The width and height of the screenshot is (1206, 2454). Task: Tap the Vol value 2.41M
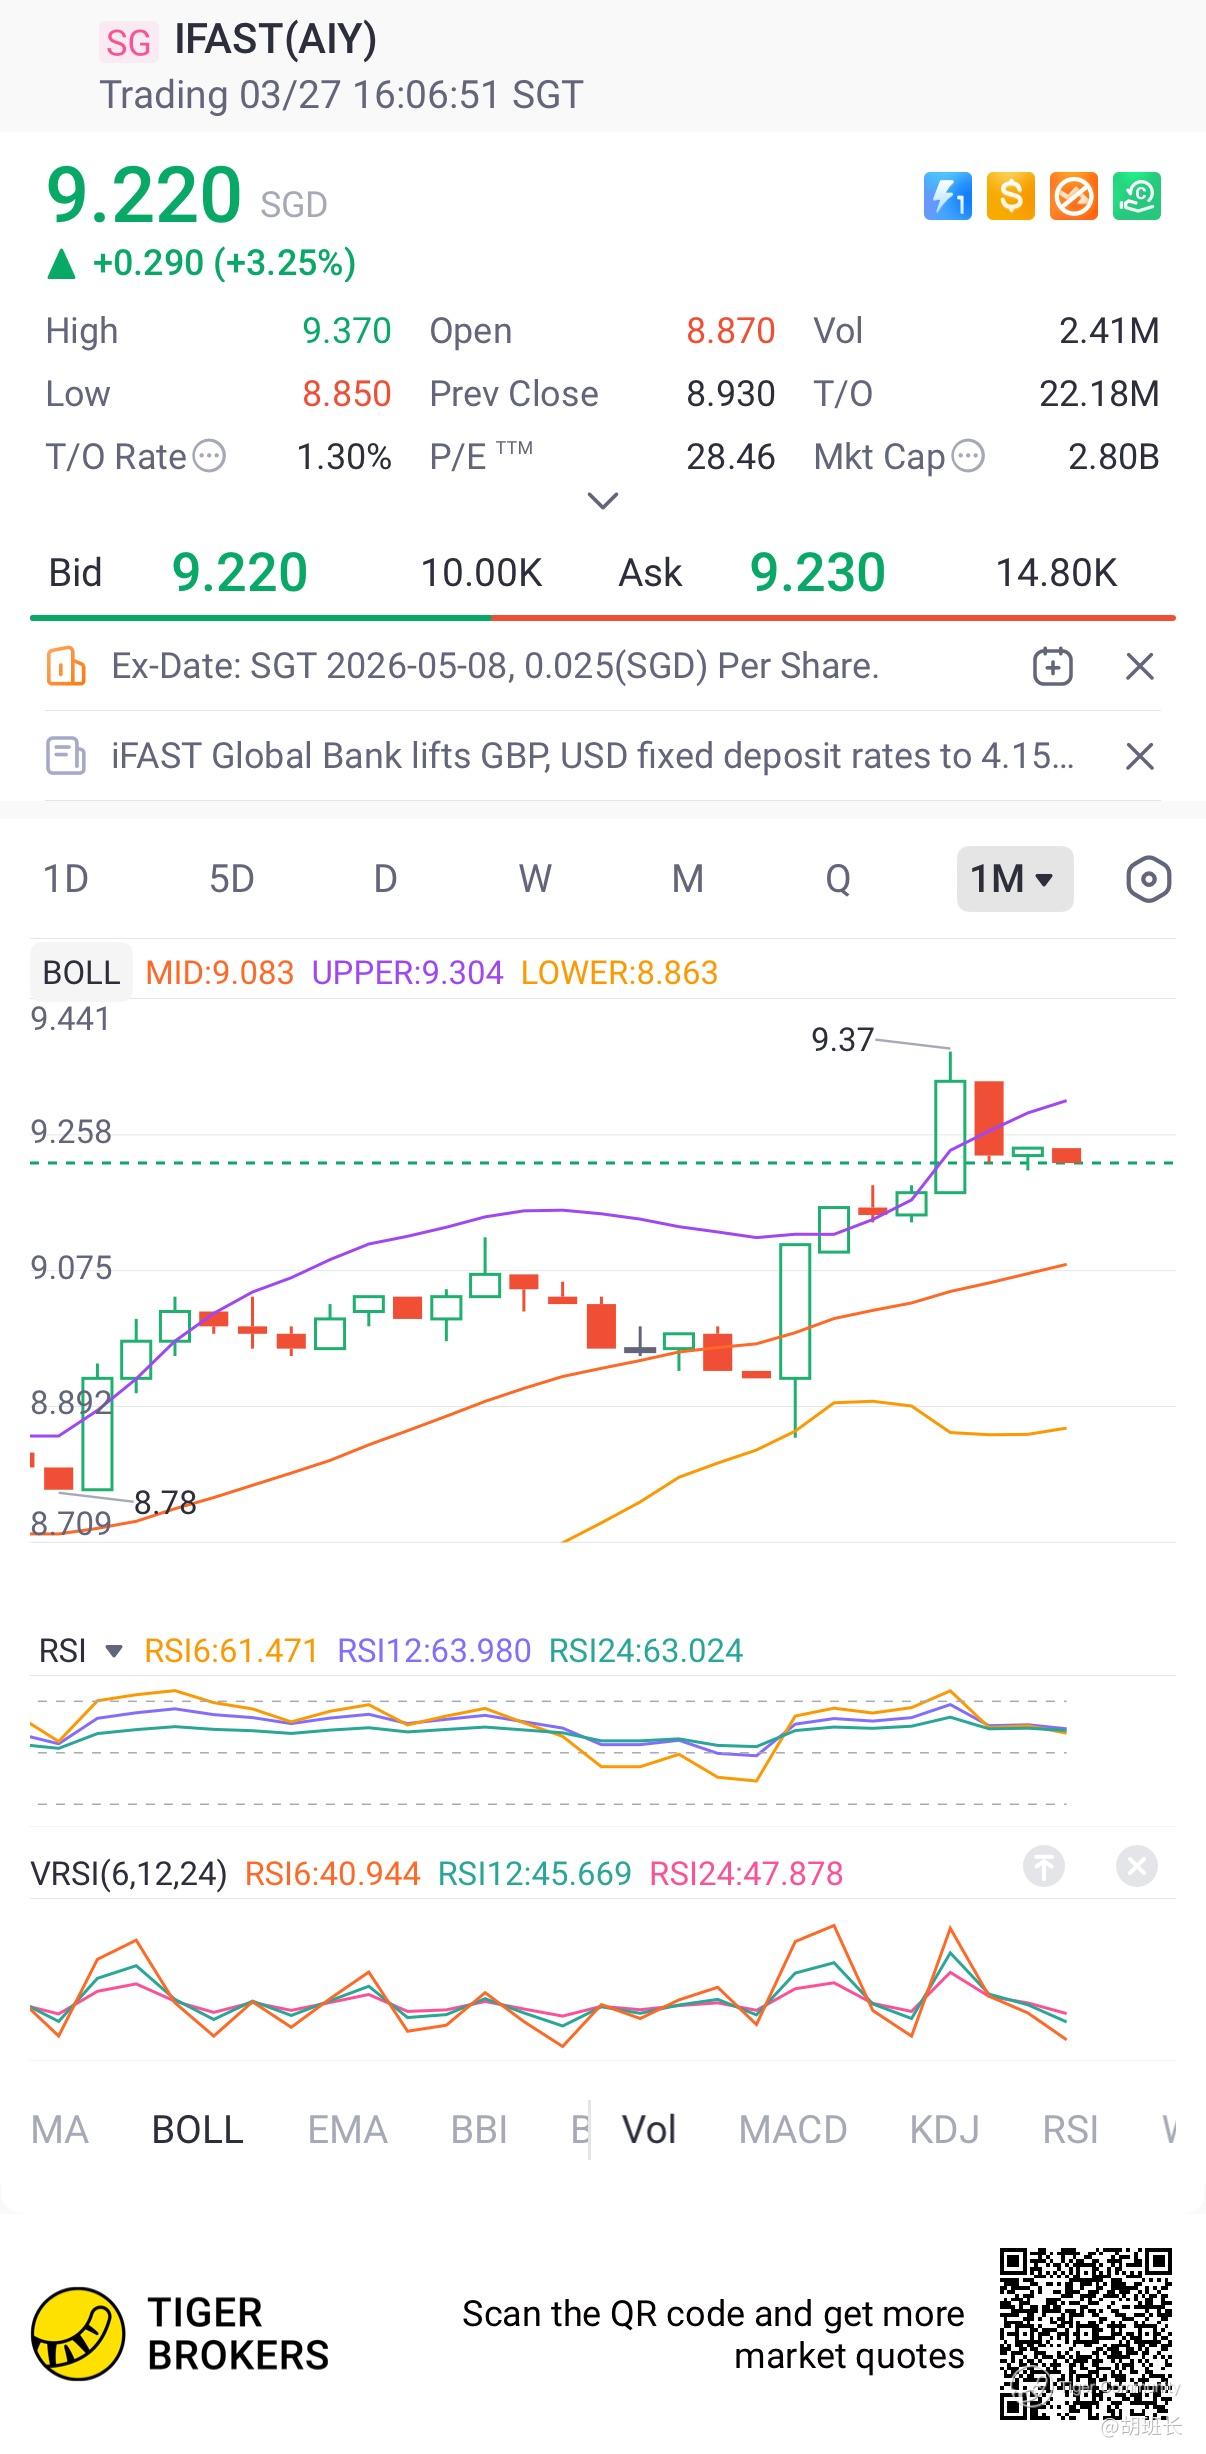coord(1109,331)
